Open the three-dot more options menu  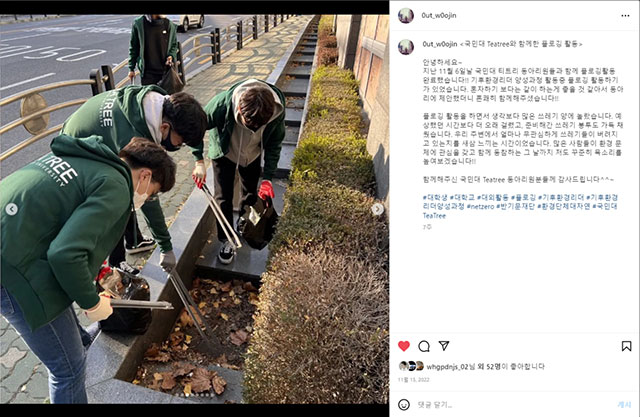(x=625, y=16)
